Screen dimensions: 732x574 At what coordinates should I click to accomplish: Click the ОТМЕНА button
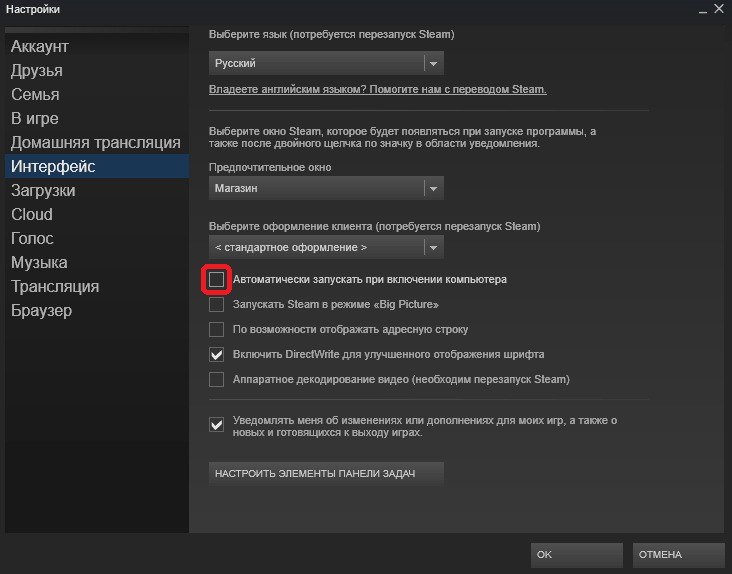[x=678, y=555]
